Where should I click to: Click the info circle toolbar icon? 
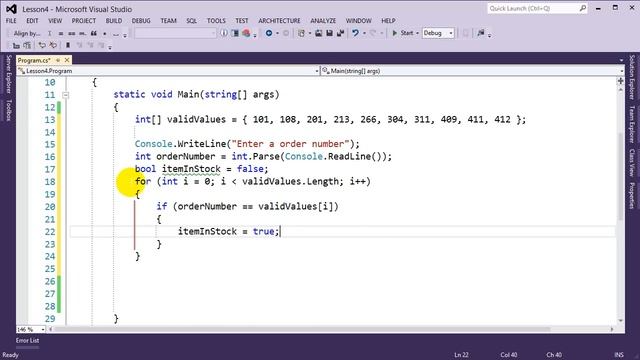tap(224, 33)
